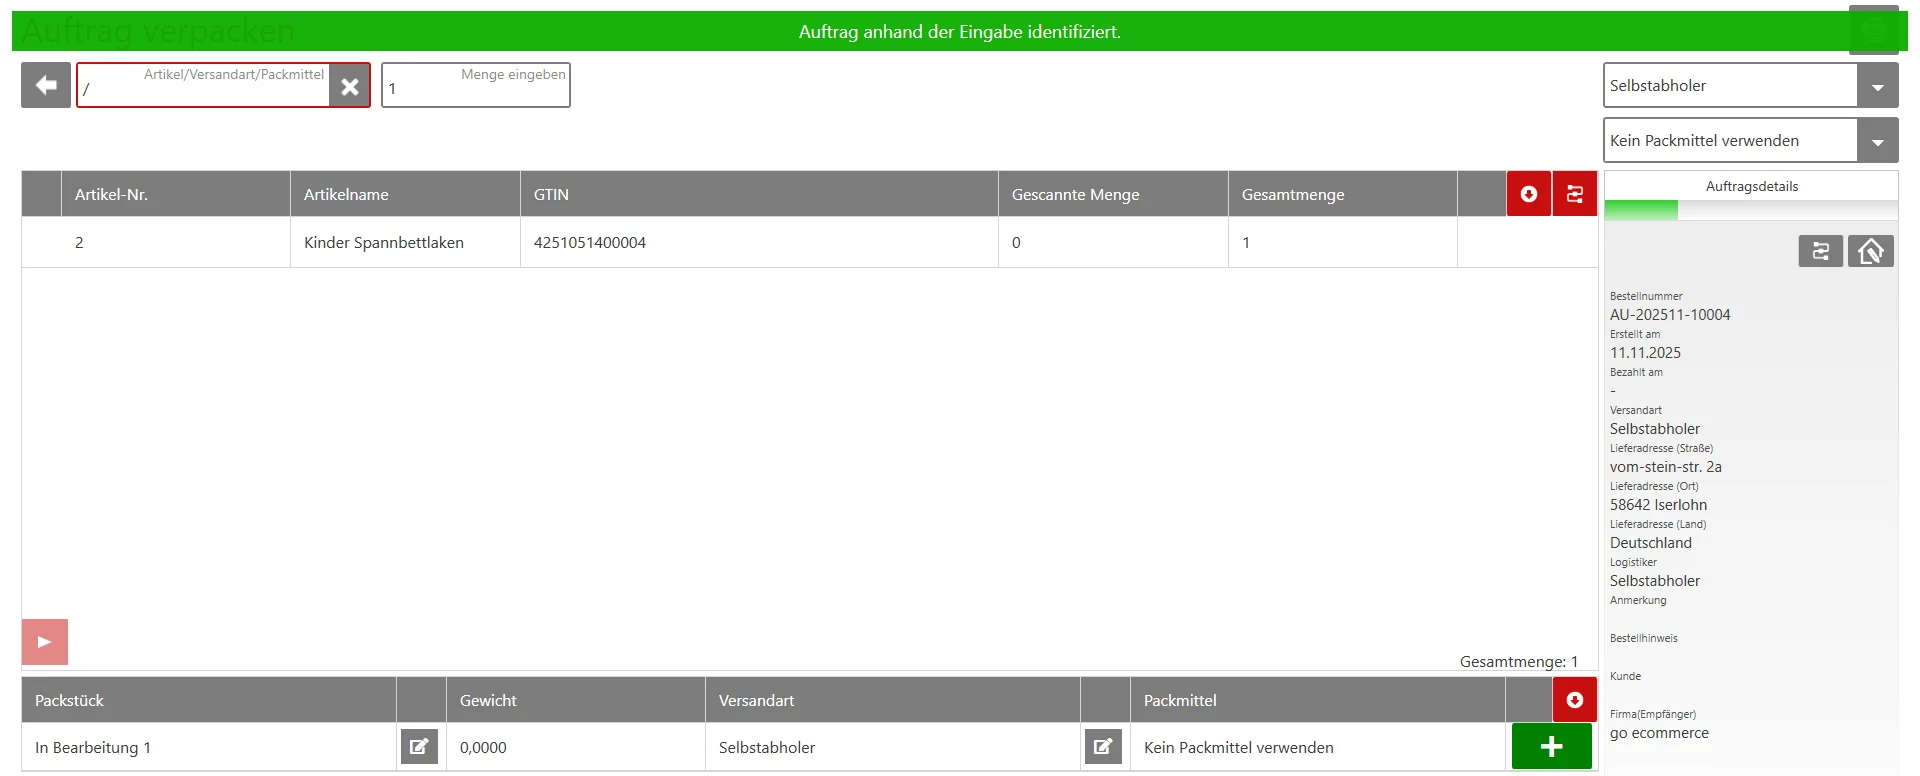This screenshot has height=776, width=1920.
Task: Add a package with the green plus button
Action: pos(1552,746)
